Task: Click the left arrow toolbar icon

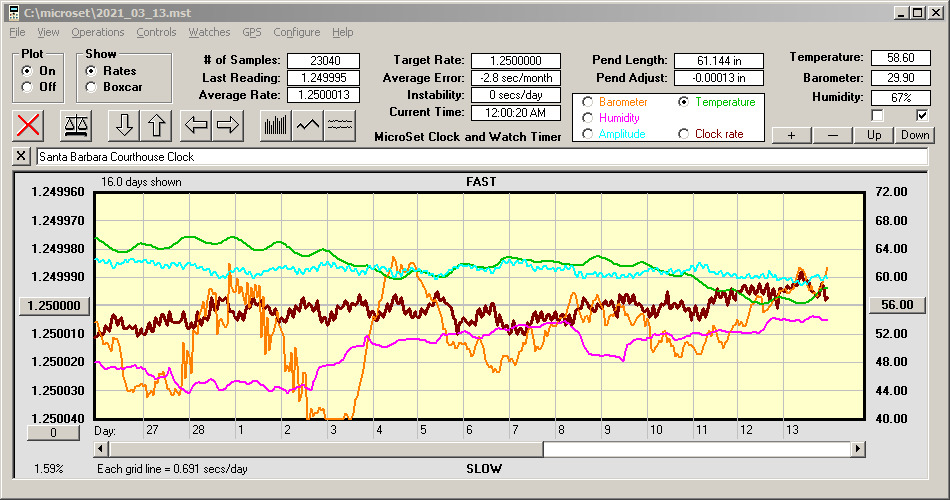Action: [x=196, y=125]
